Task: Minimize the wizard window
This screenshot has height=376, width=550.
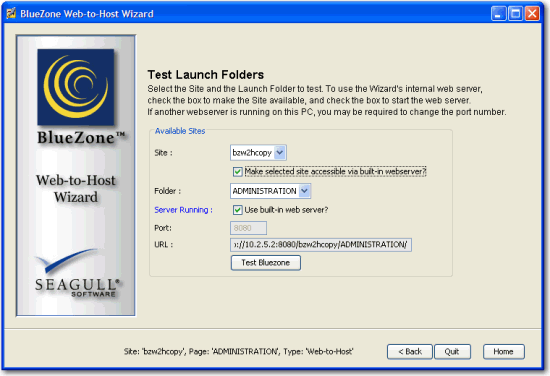Action: (498, 14)
